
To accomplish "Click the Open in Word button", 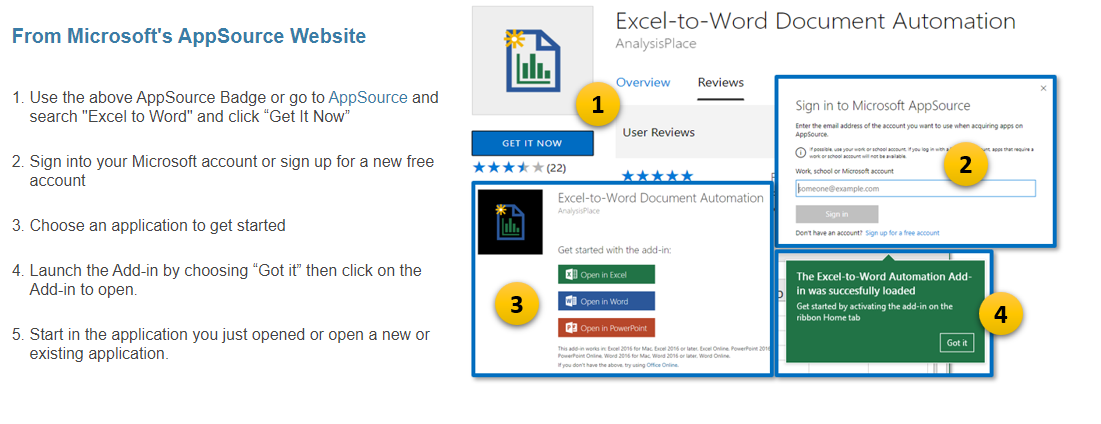I will [607, 301].
